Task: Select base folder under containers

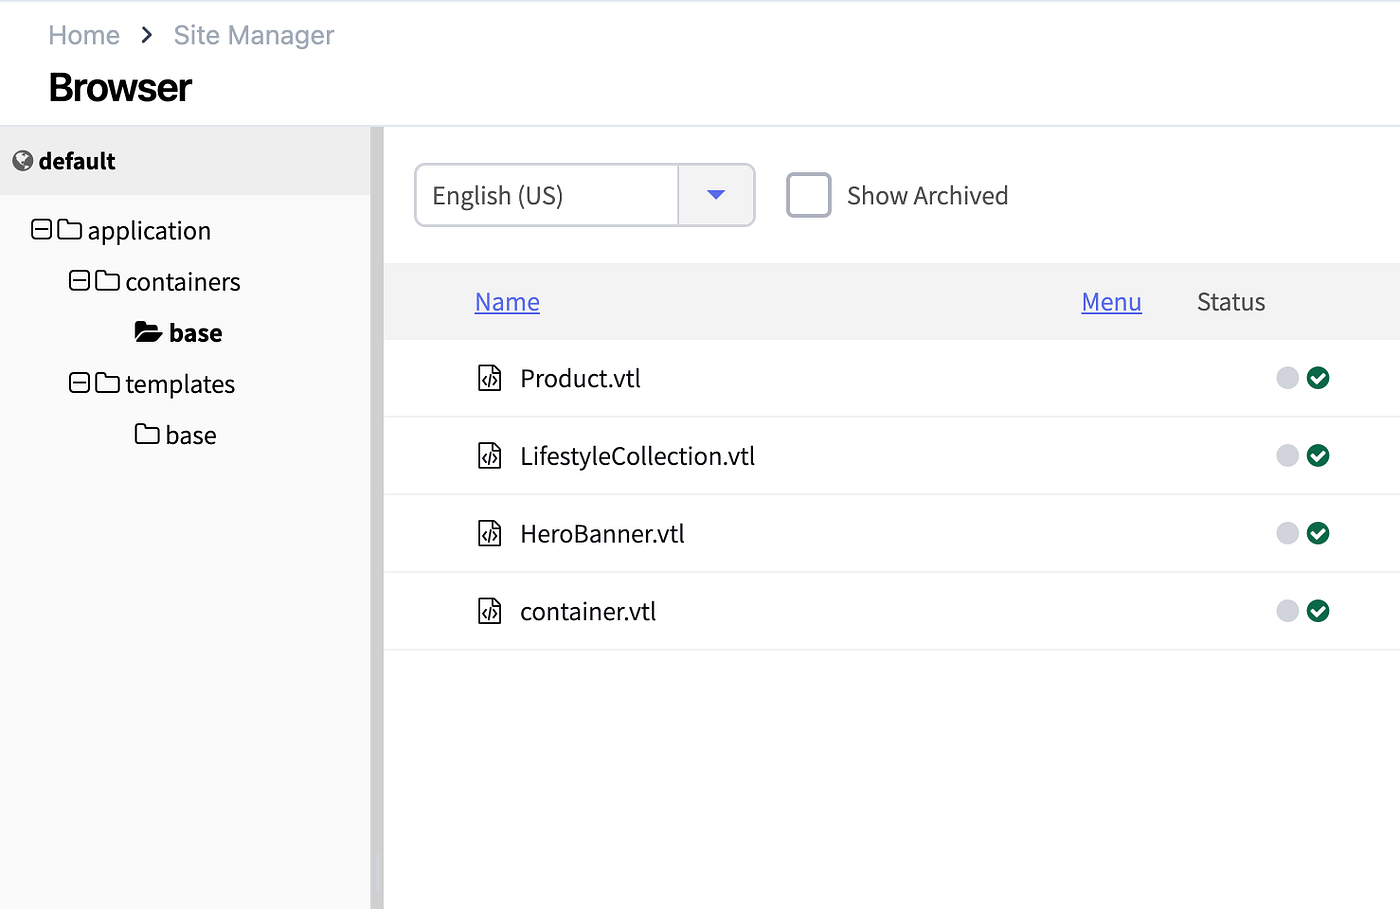Action: tap(196, 333)
